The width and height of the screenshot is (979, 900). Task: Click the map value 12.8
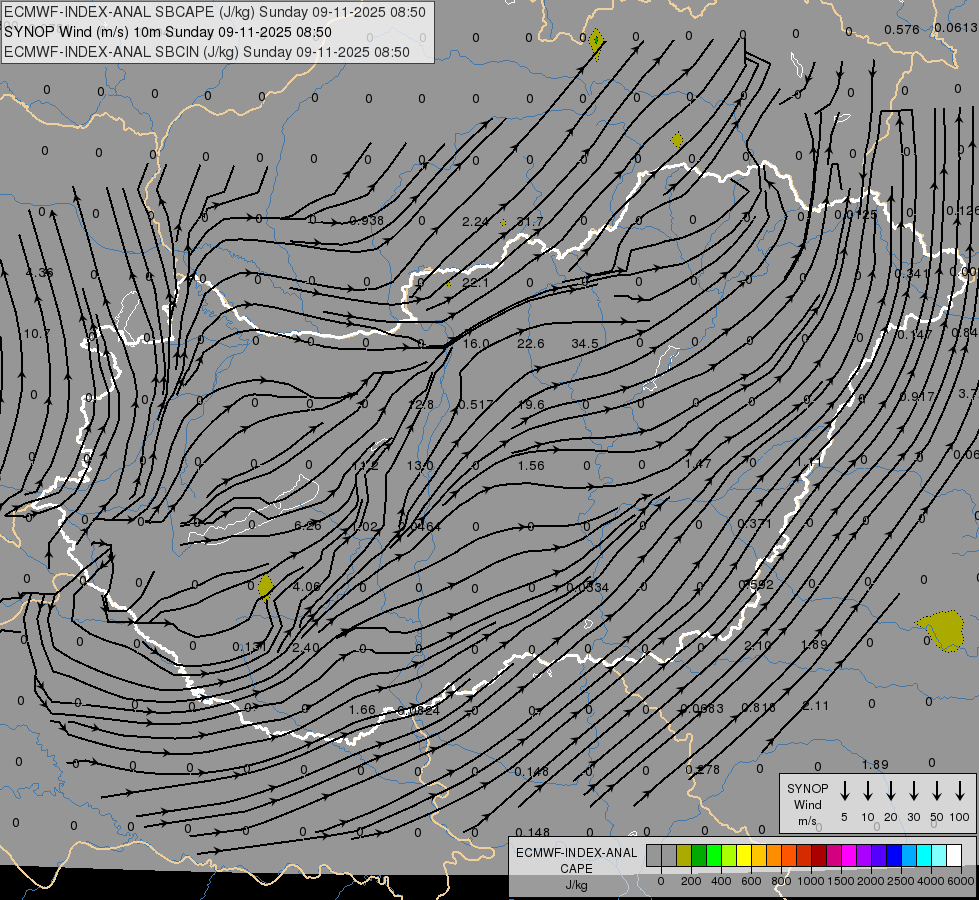tap(421, 405)
